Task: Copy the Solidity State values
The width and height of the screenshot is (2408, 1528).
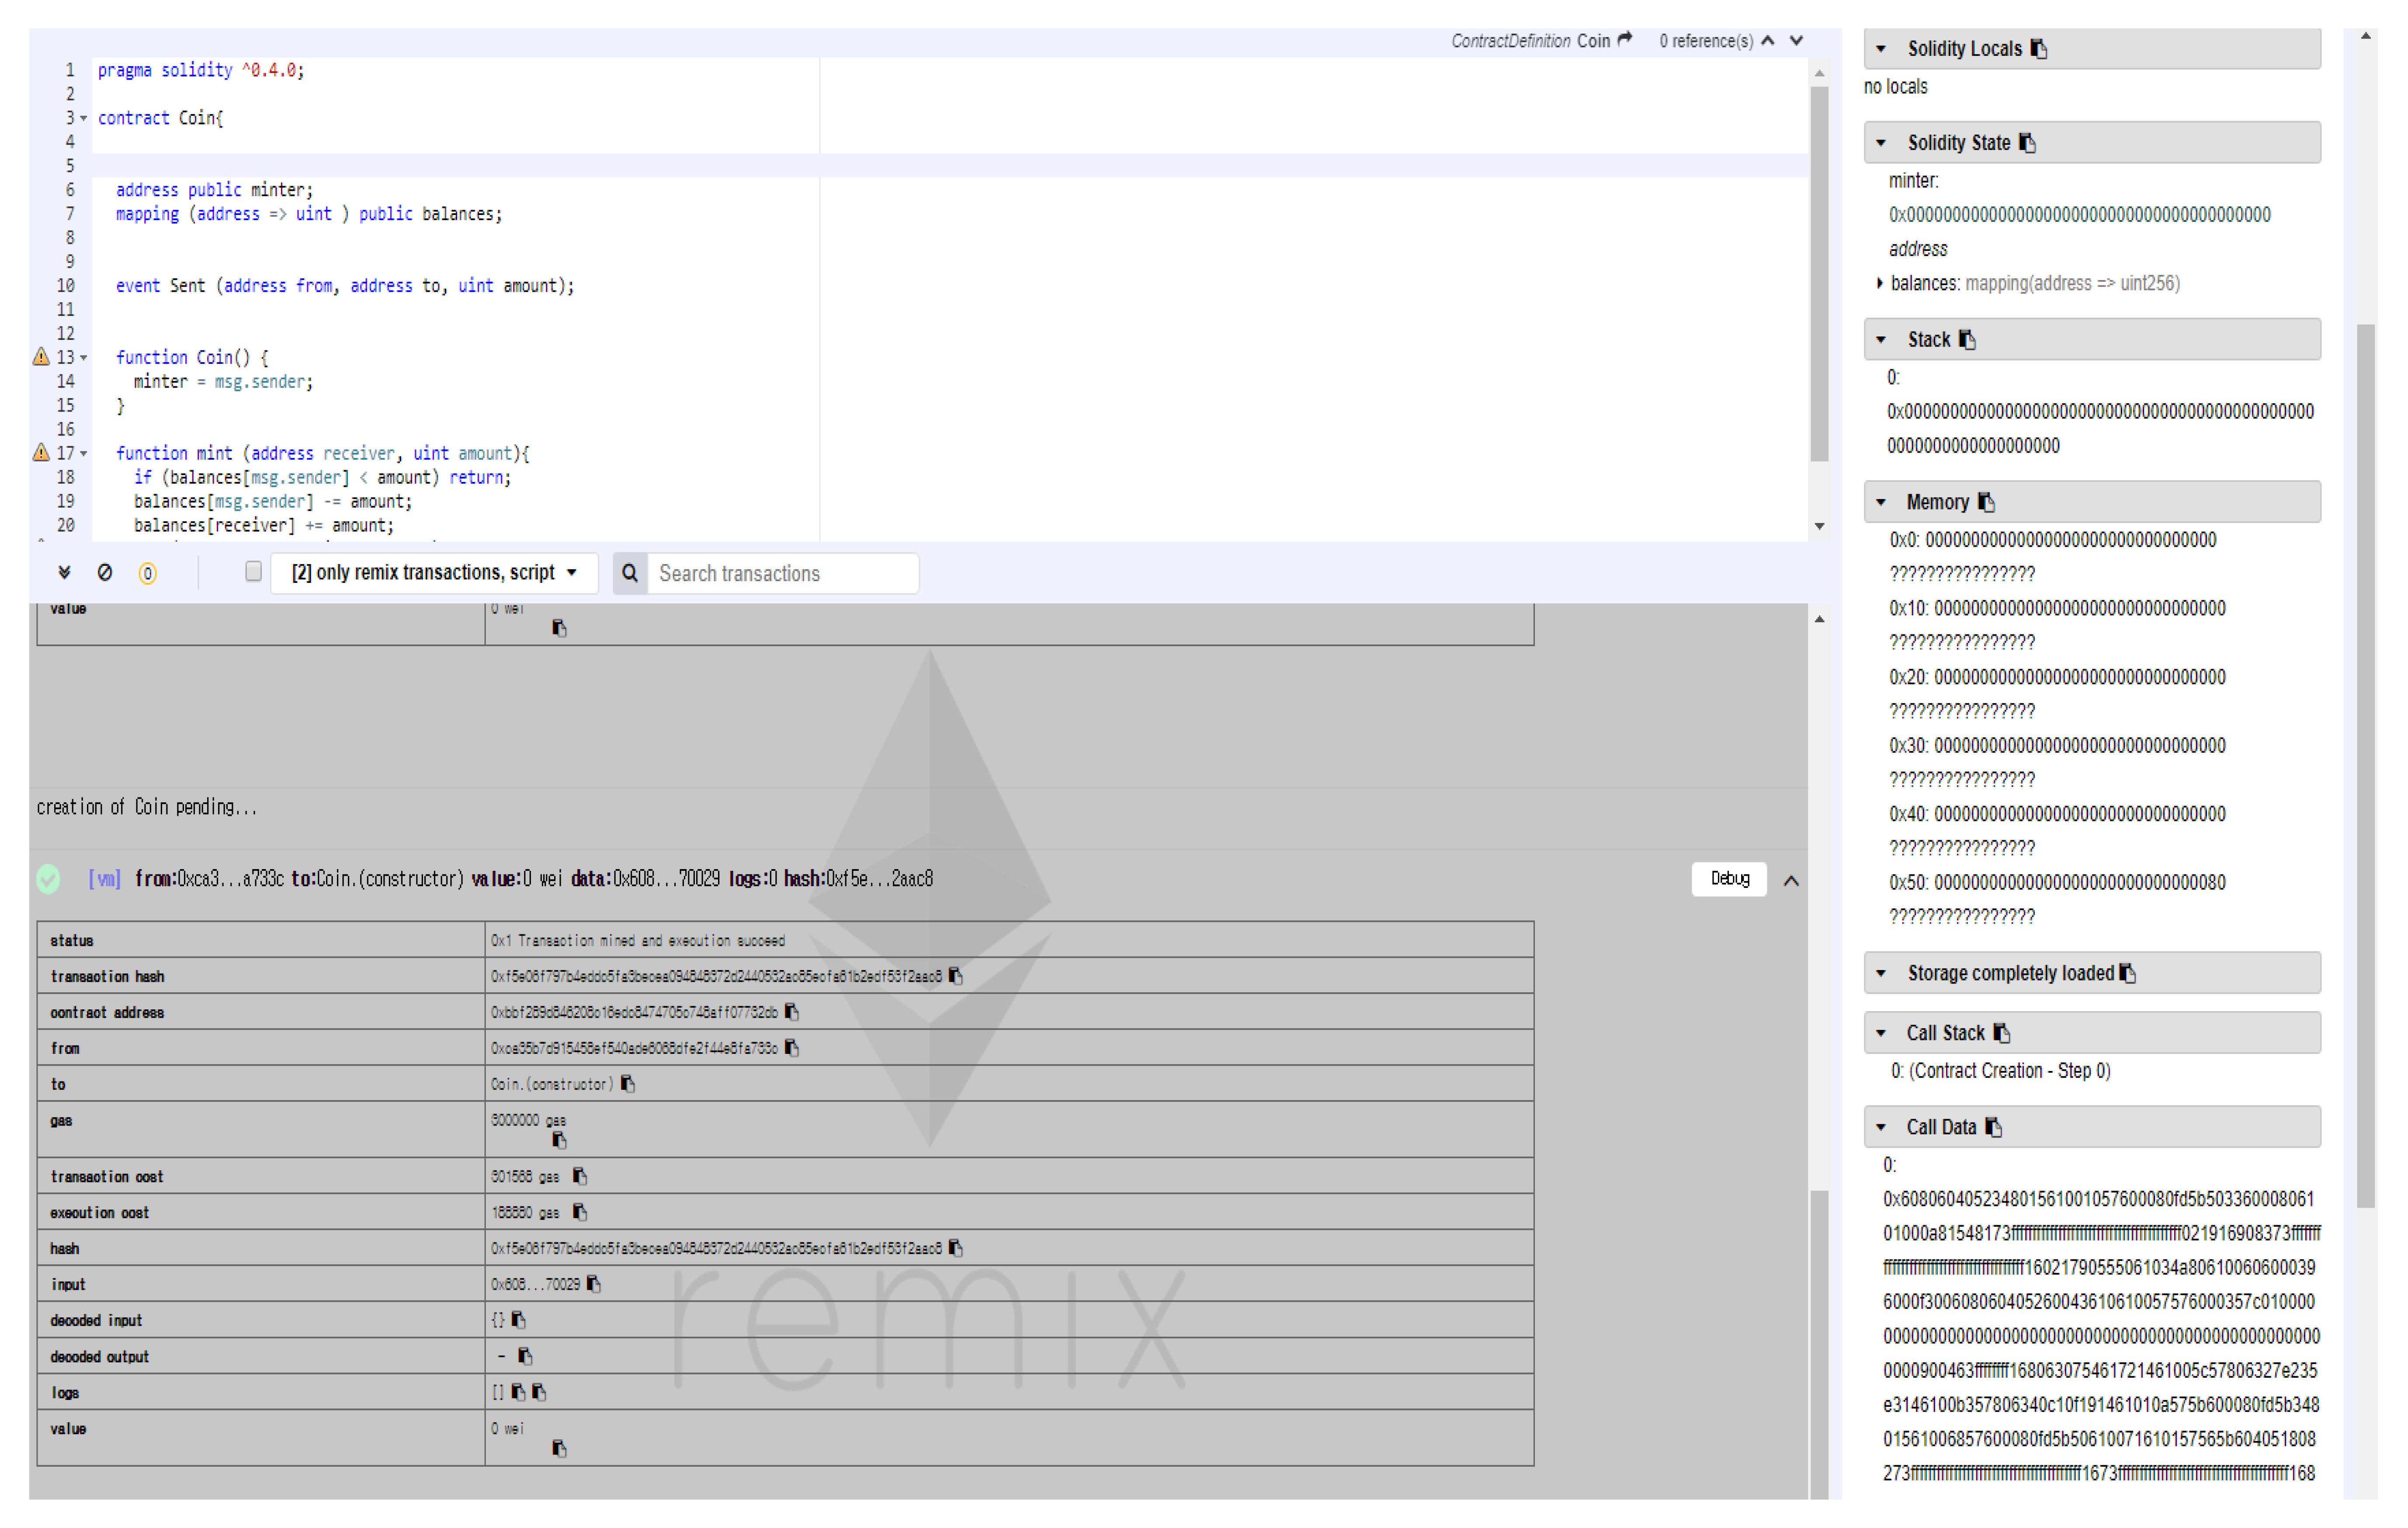Action: [2027, 143]
